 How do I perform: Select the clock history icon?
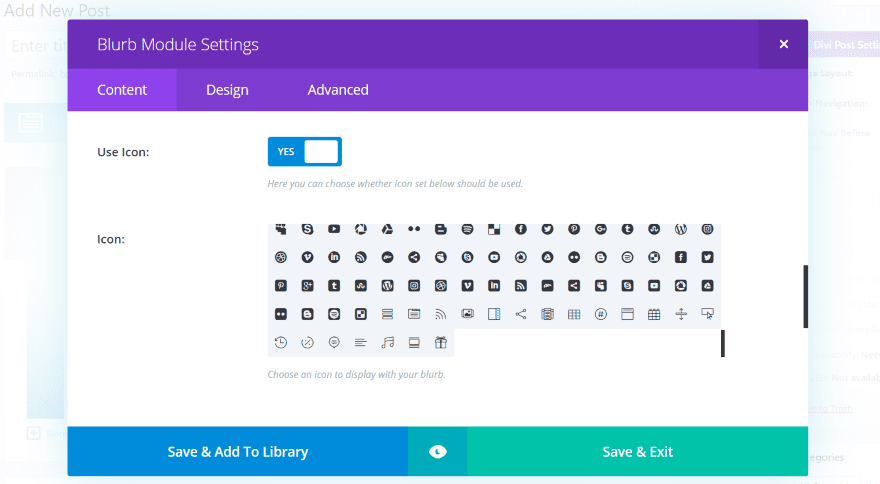(x=281, y=343)
